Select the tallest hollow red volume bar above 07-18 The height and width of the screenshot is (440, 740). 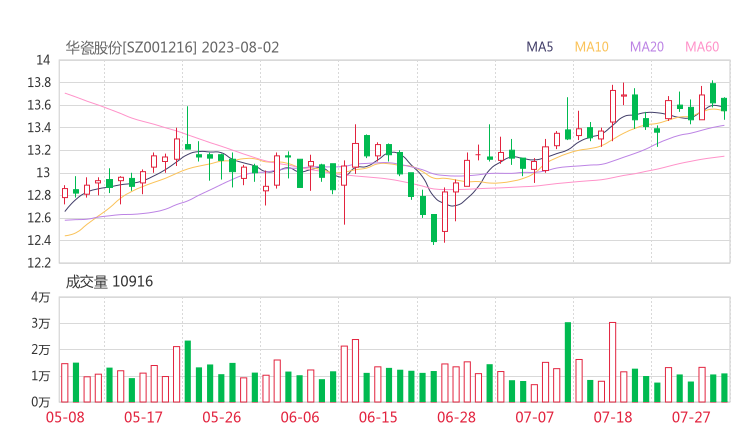pyautogui.click(x=613, y=362)
